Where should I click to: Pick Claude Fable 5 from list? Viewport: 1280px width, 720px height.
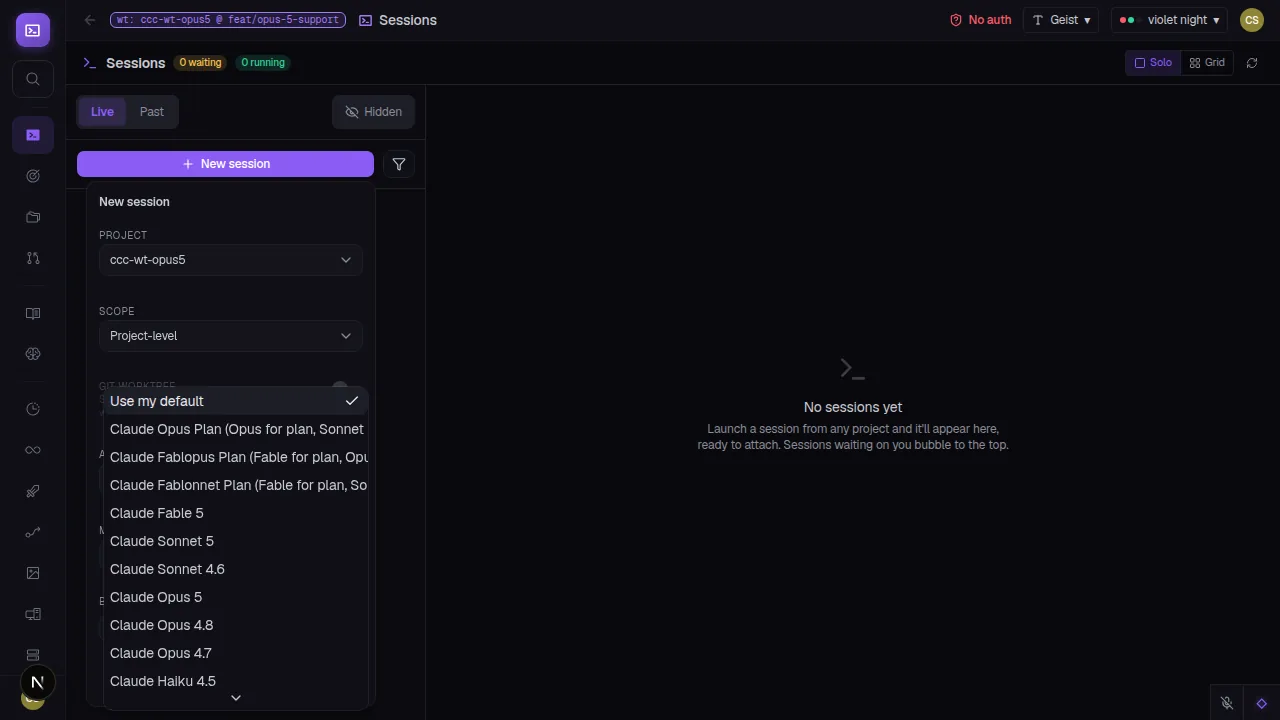pyautogui.click(x=236, y=513)
